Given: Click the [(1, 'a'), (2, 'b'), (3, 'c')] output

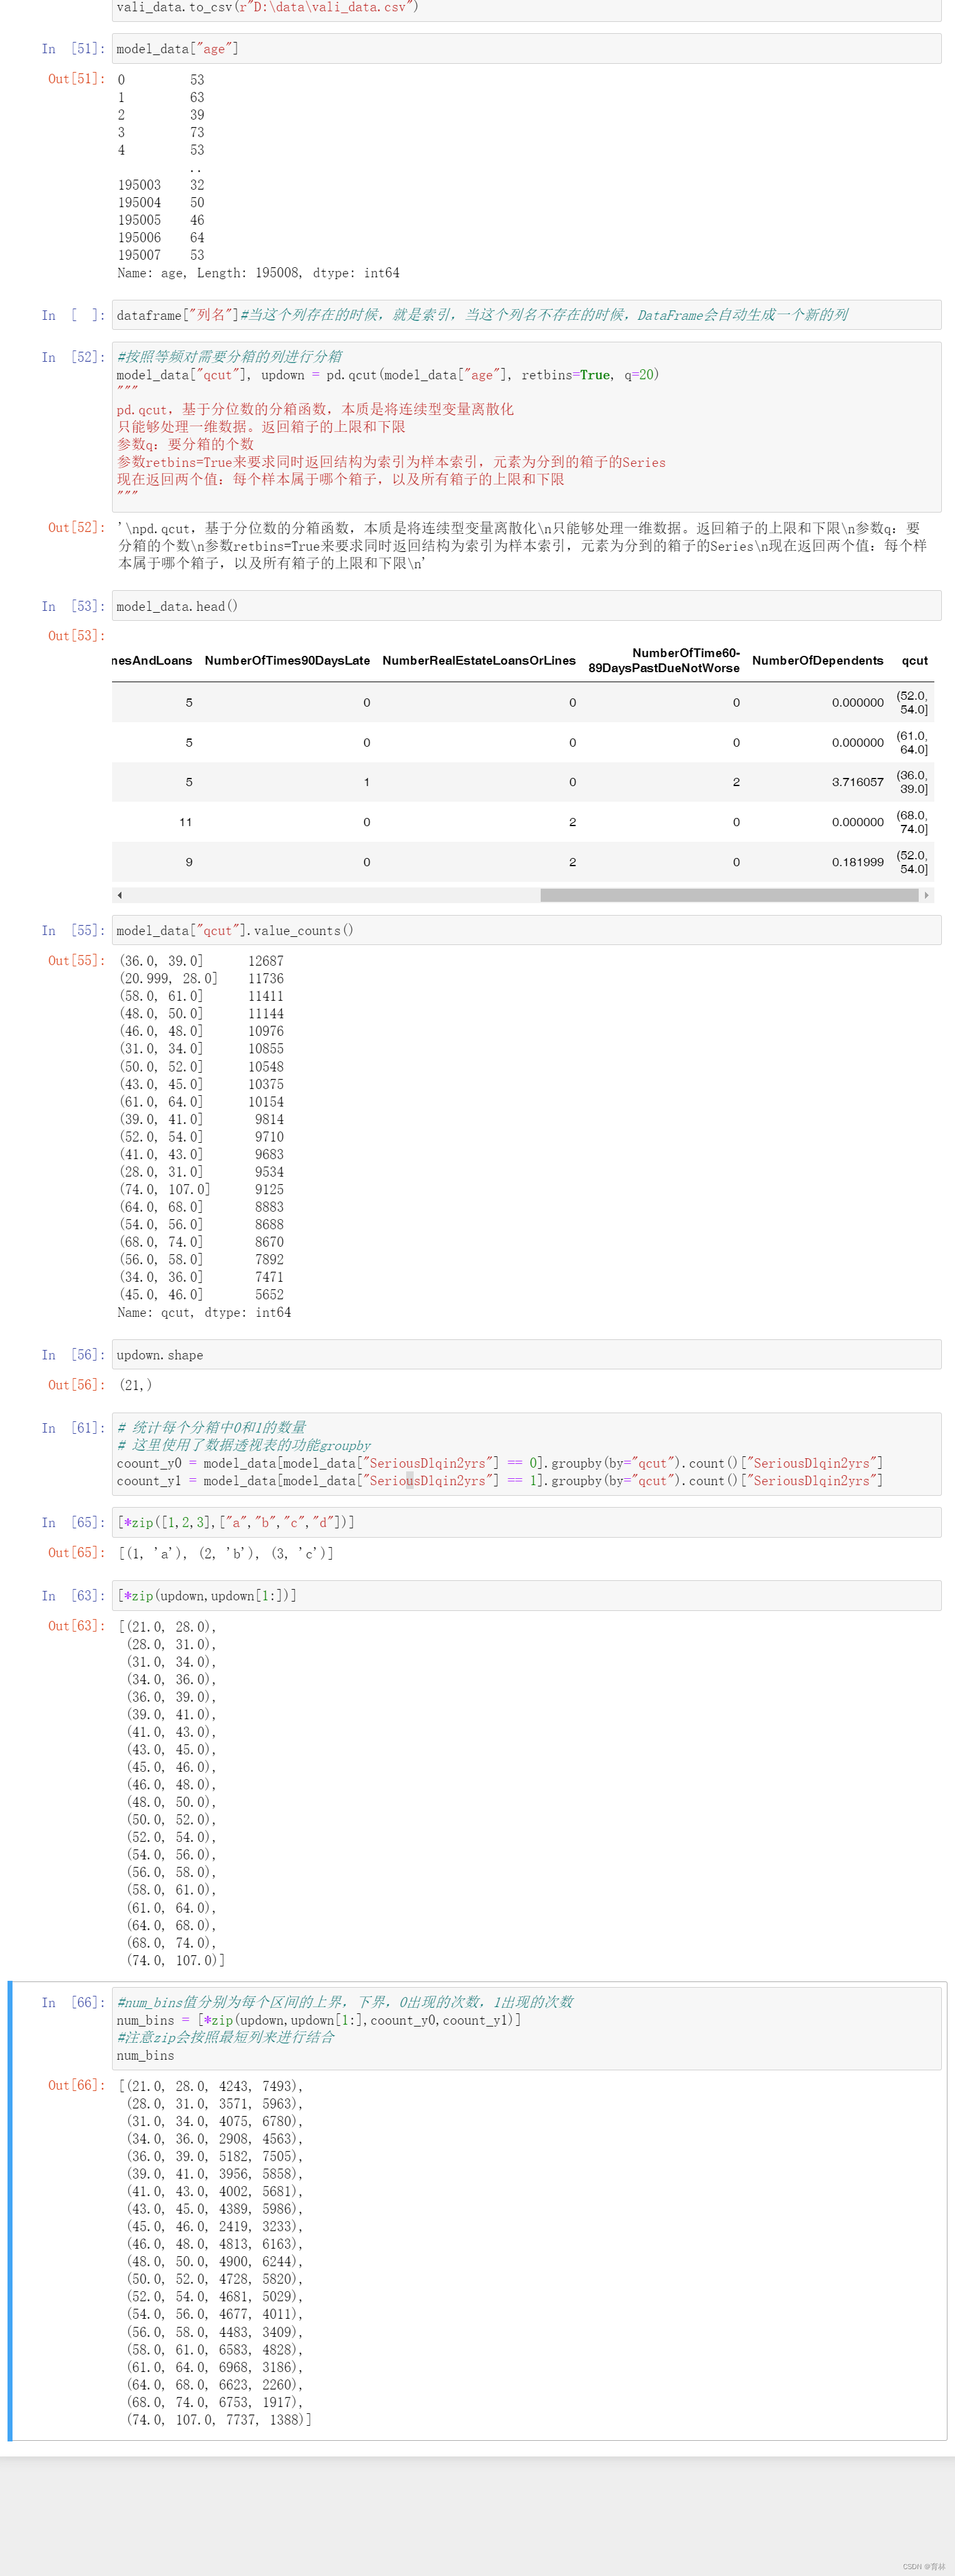Looking at the screenshot, I should pyautogui.click(x=226, y=1553).
